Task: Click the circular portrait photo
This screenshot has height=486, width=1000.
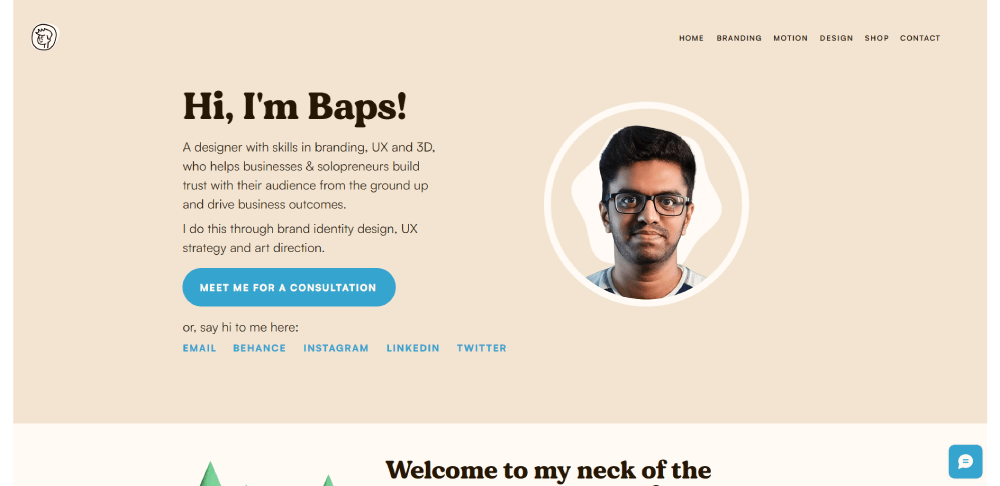Action: click(x=646, y=204)
